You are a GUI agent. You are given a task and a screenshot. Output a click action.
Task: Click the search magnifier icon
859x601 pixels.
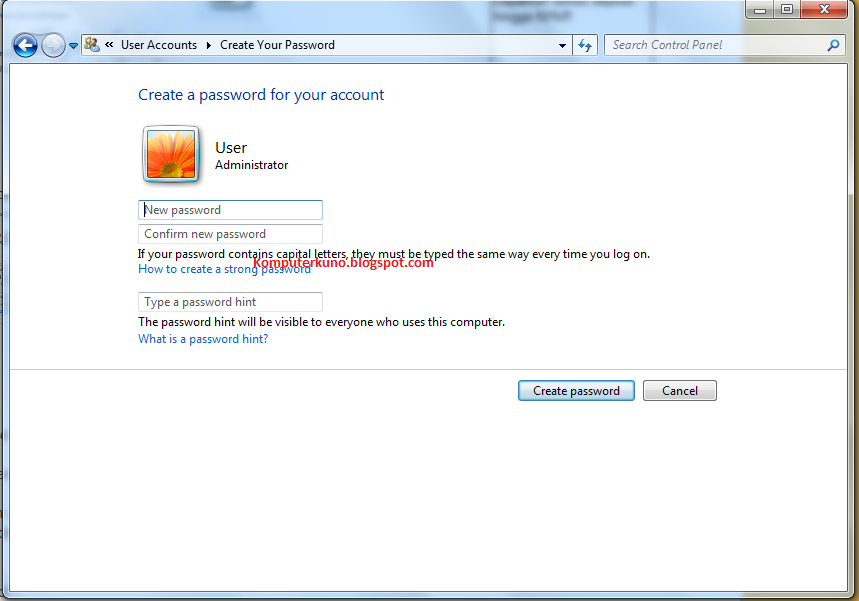coord(833,45)
